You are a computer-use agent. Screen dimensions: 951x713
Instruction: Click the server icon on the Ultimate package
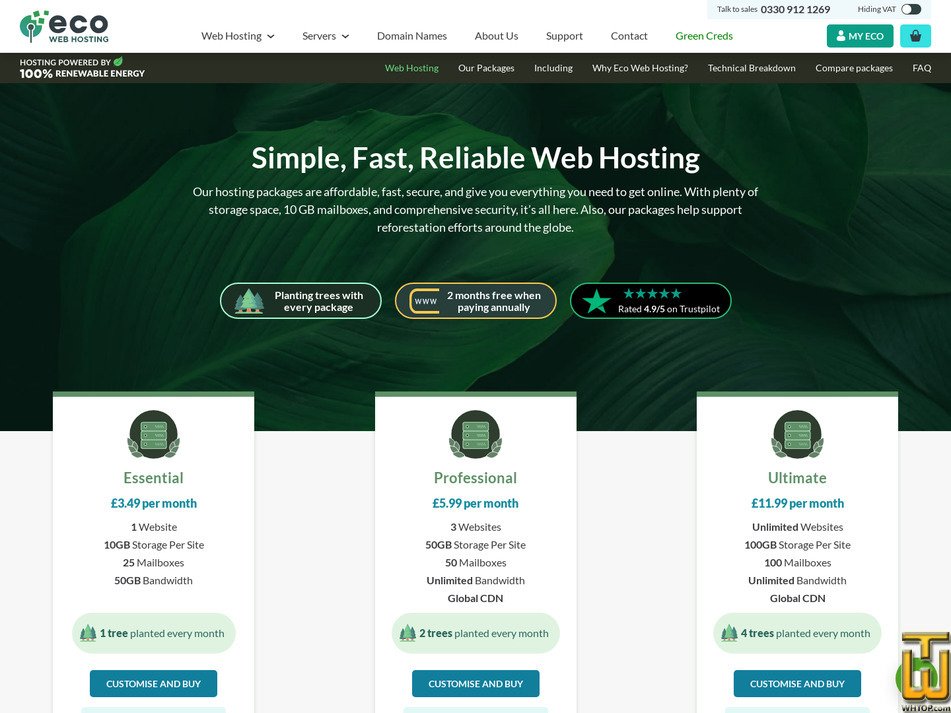797,435
